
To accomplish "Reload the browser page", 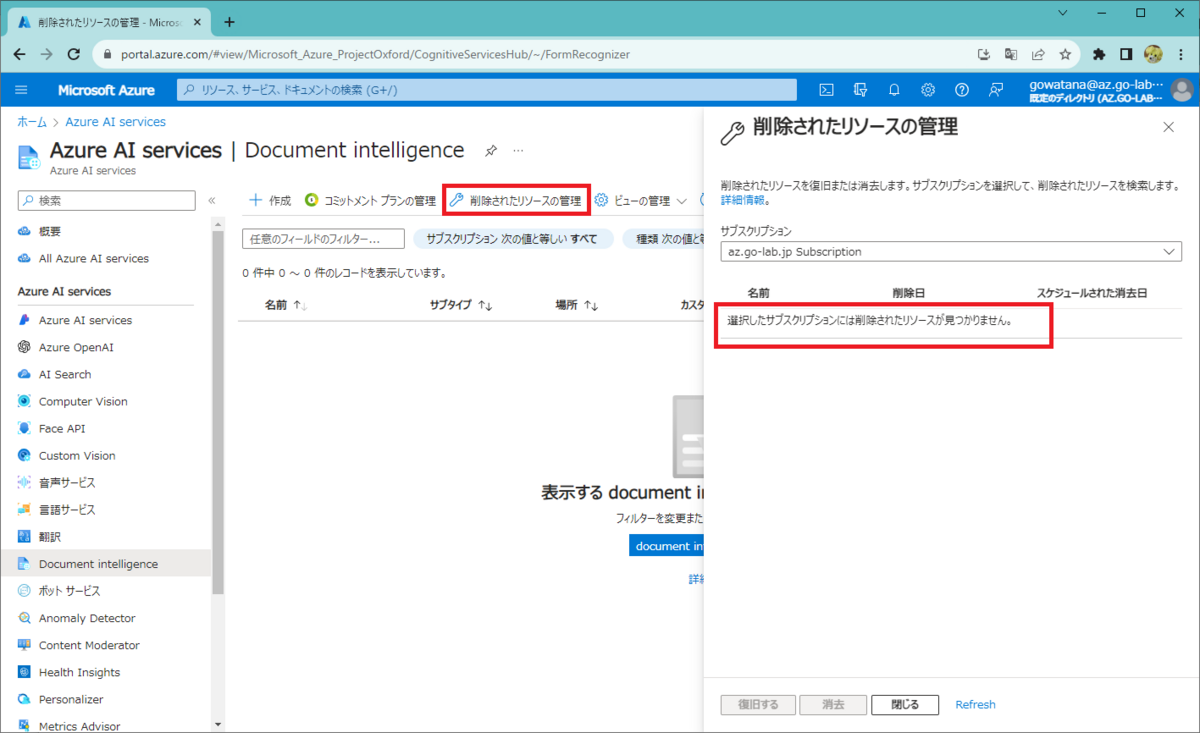I will click(x=75, y=54).
